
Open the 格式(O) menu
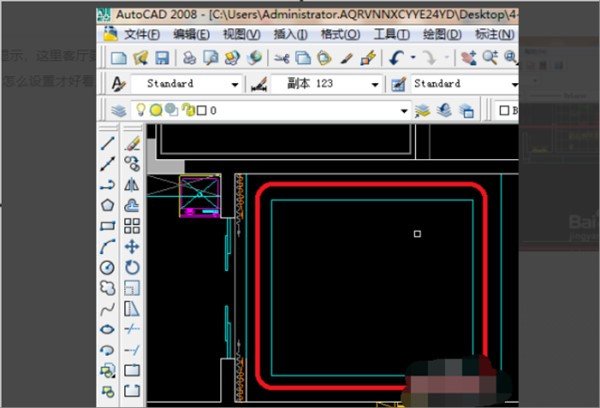pos(339,33)
